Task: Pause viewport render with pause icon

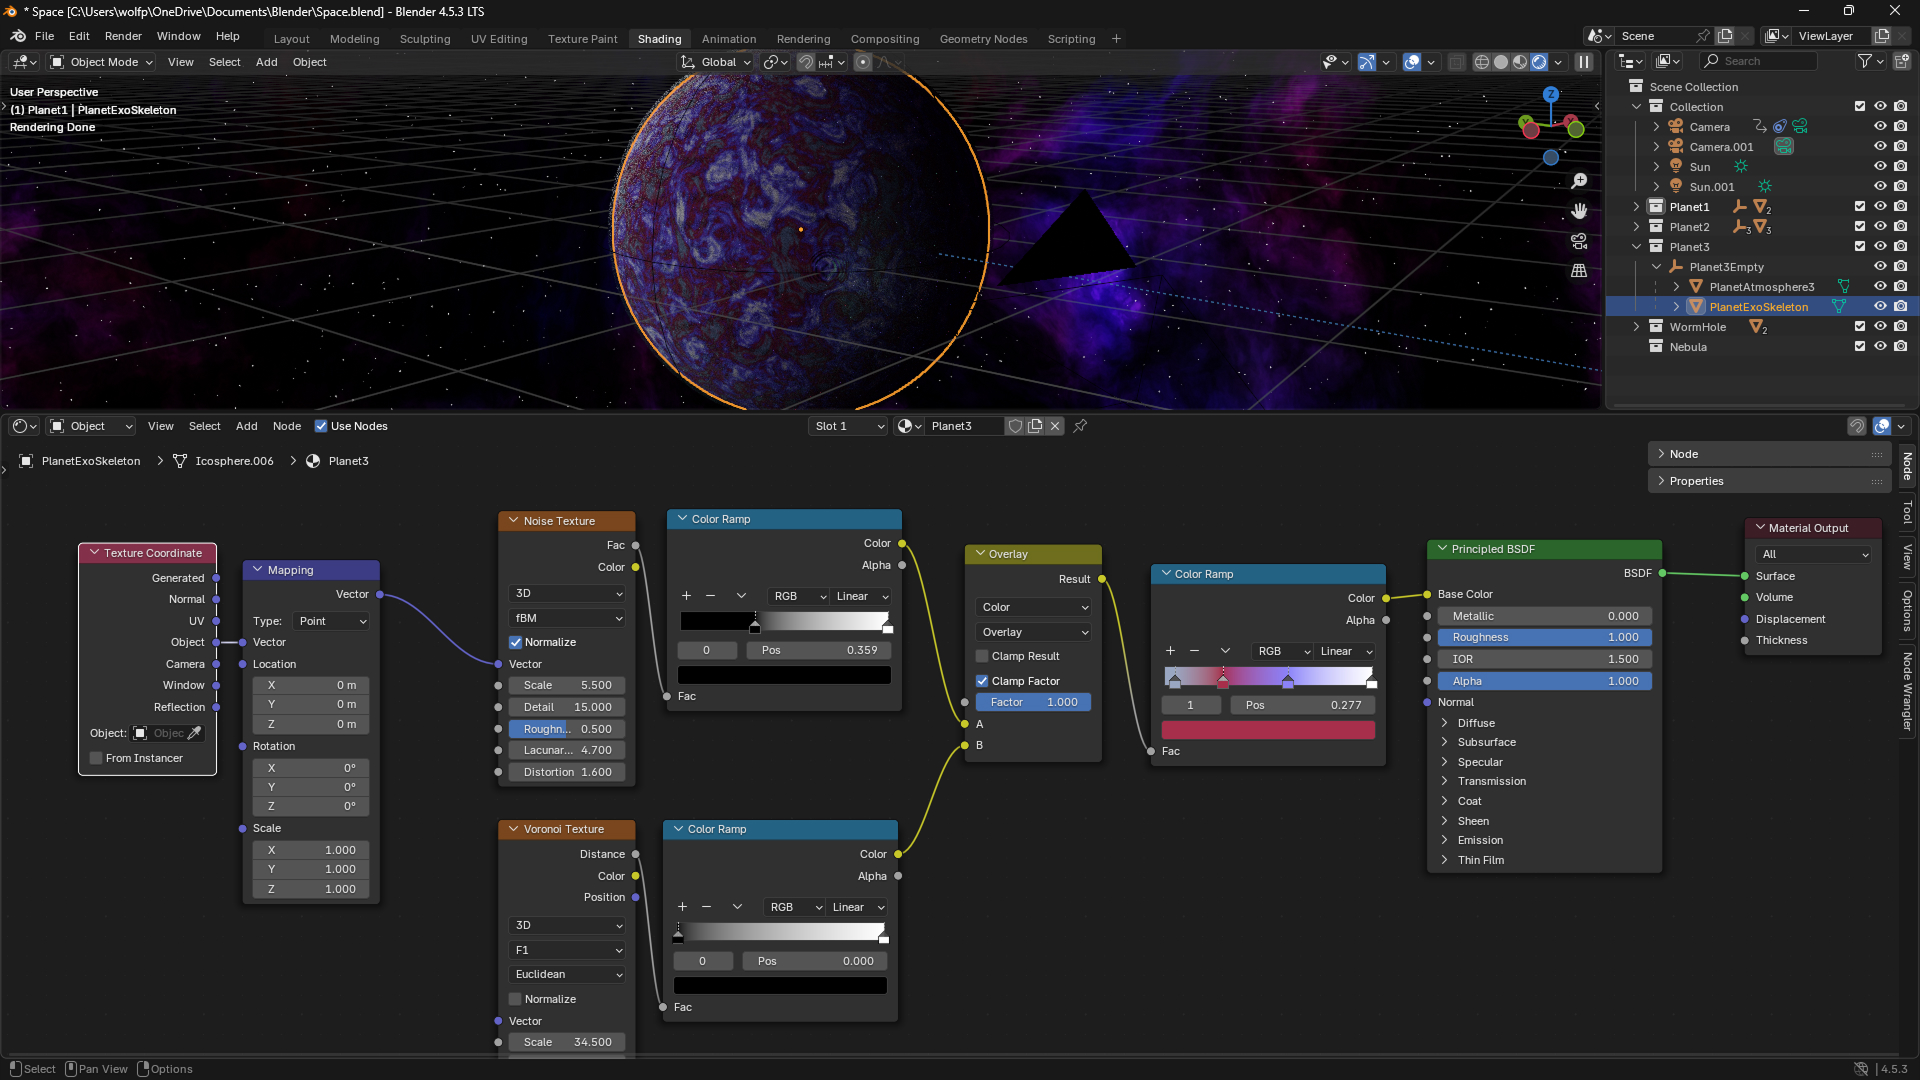Action: [1584, 62]
